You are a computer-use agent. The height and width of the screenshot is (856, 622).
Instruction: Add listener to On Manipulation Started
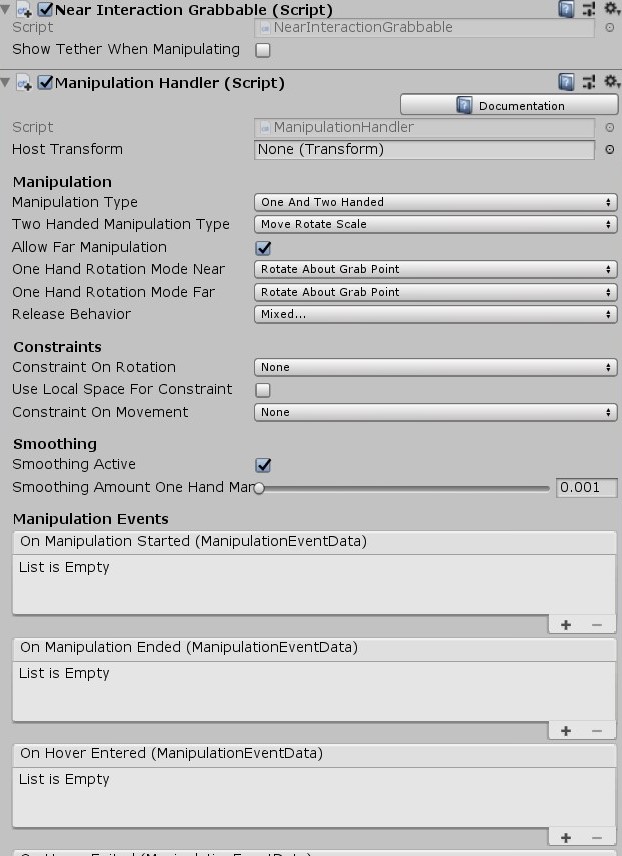(566, 625)
